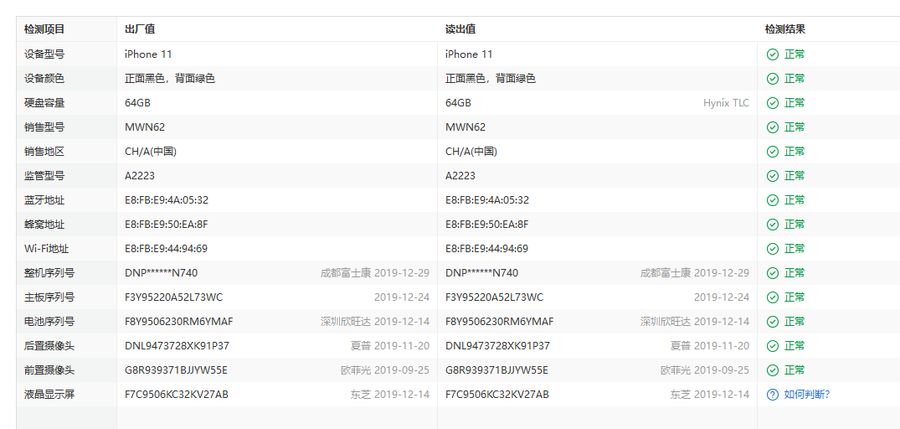Image resolution: width=900 pixels, height=429 pixels.
Task: Select the 监管型号 row label
Action: pos(44,176)
